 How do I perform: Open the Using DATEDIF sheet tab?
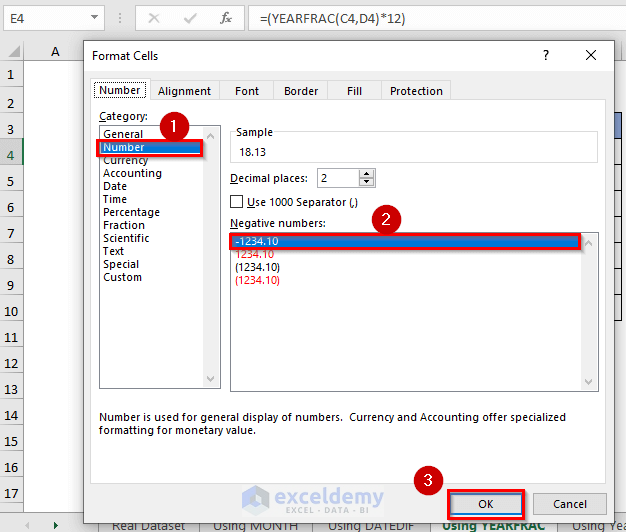[x=371, y=526]
